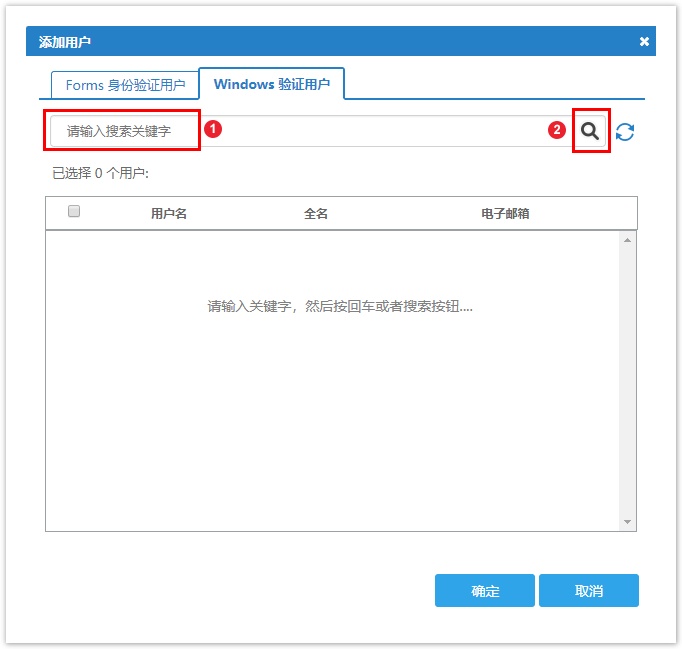Select the Windows 验证用户 tab
The height and width of the screenshot is (649, 682).
coord(271,84)
